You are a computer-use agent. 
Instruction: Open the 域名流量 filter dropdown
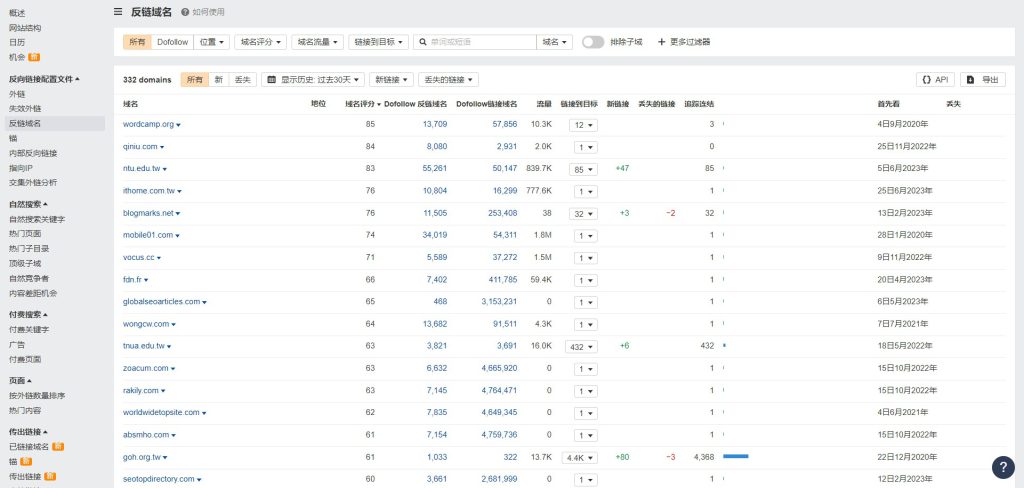pos(317,42)
